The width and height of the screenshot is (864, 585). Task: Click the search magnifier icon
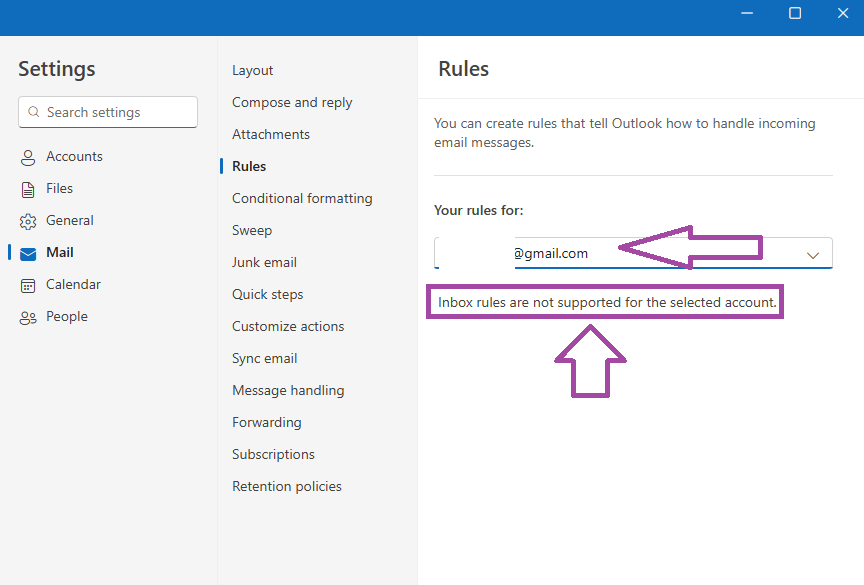click(x=34, y=112)
